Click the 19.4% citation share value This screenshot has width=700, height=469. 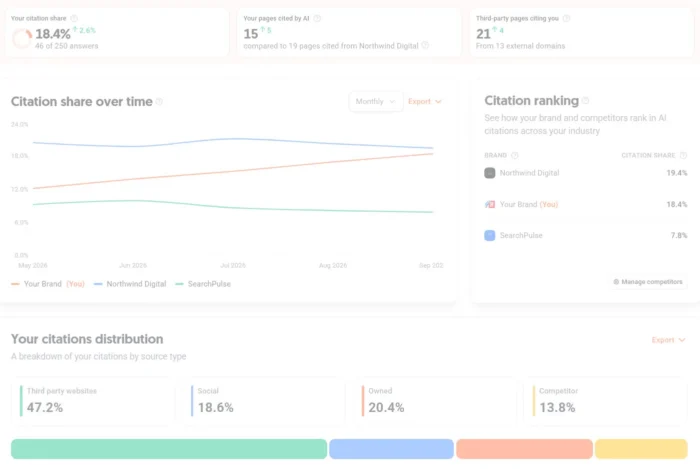coord(676,173)
